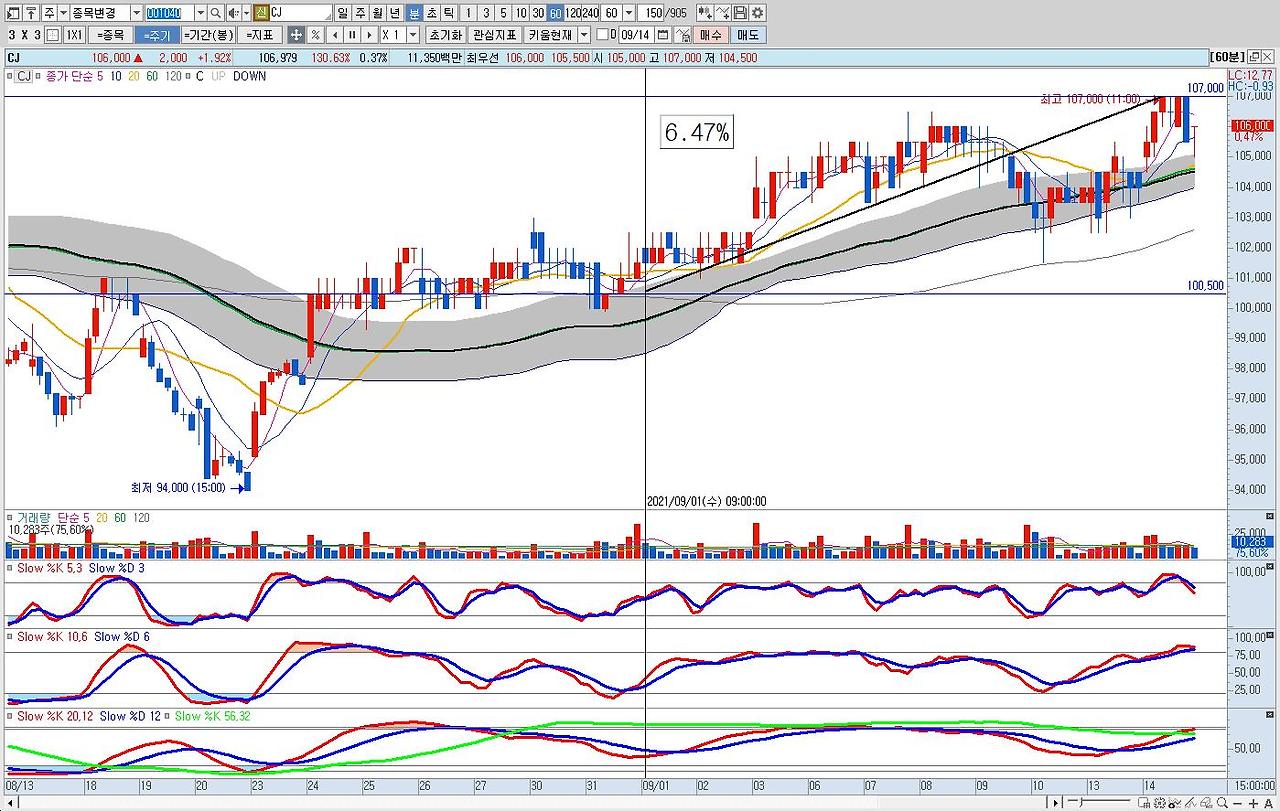Click the bottom gear settings icon
This screenshot has height=811, width=1280.
click(x=1160, y=803)
